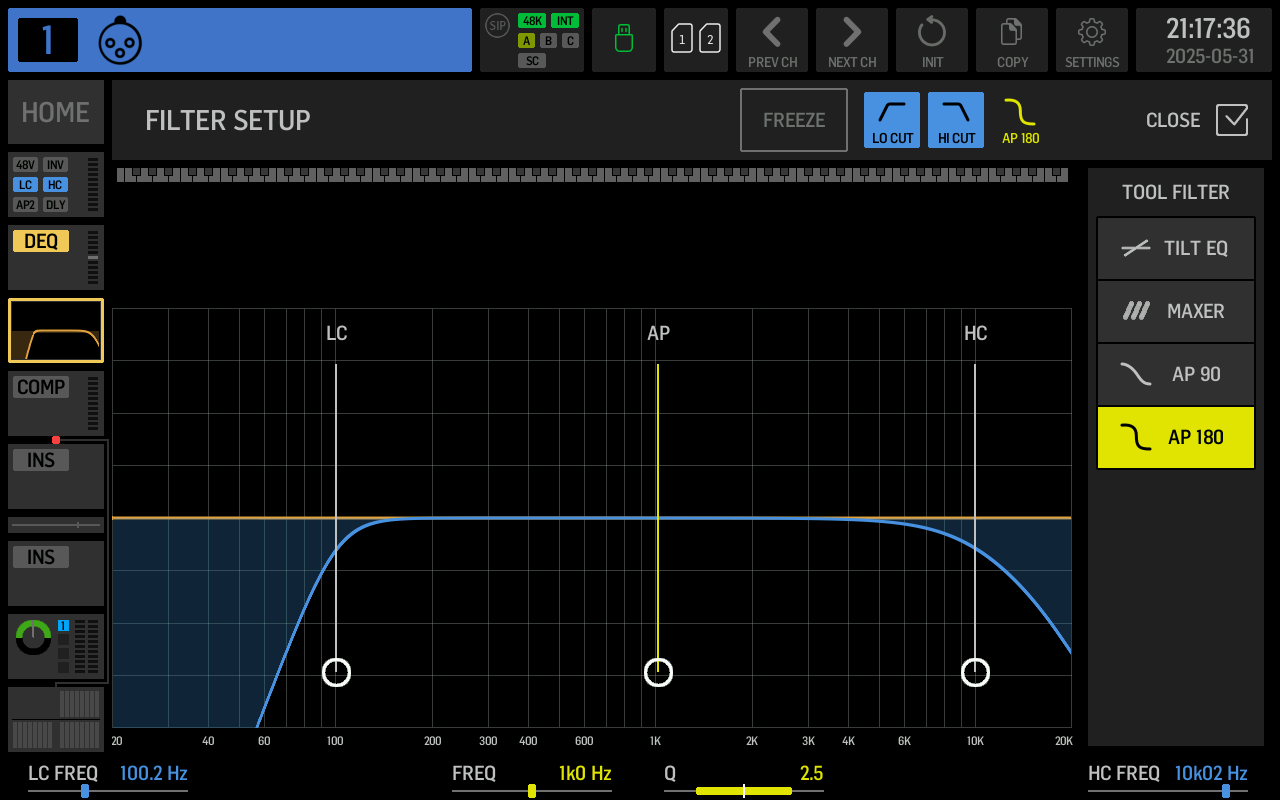Toggle the LO CUT filter
Viewport: 1280px width, 800px height.
pyautogui.click(x=892, y=120)
